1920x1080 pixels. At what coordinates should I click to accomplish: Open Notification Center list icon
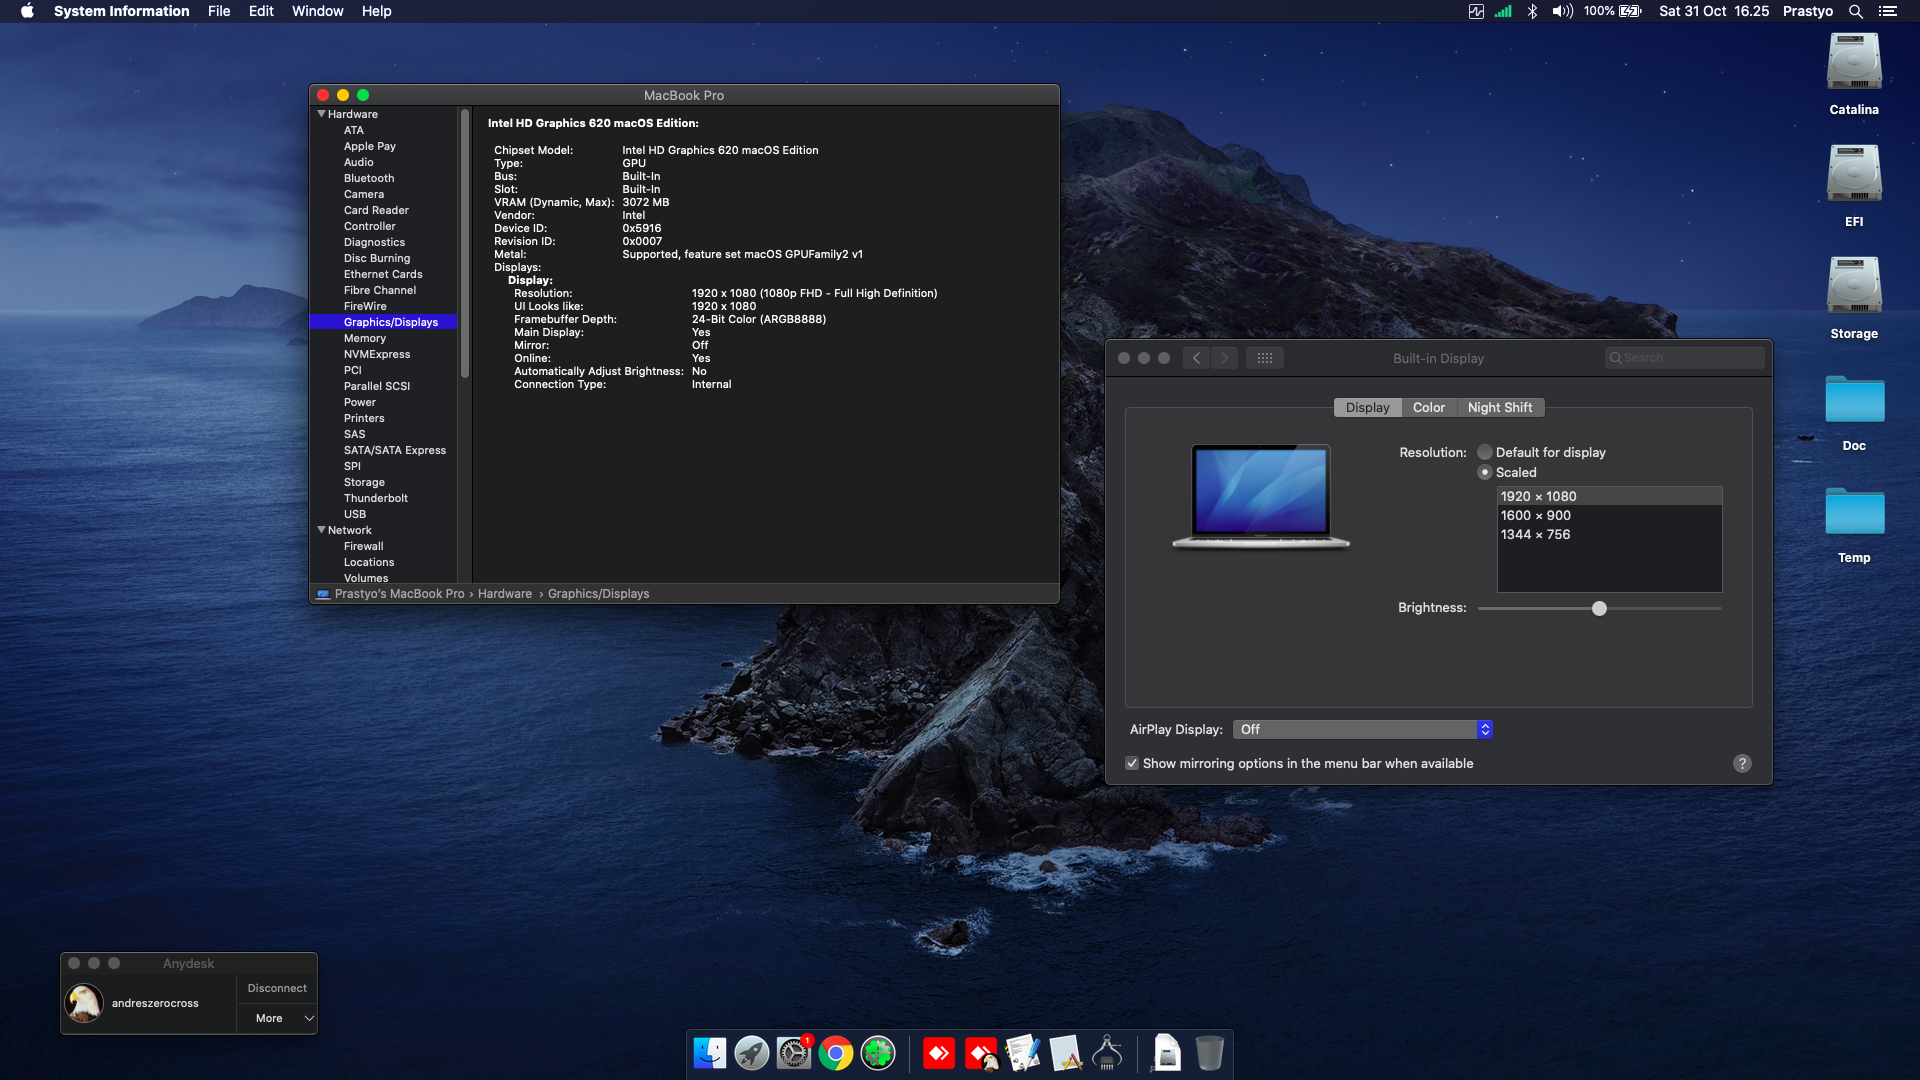point(1887,11)
